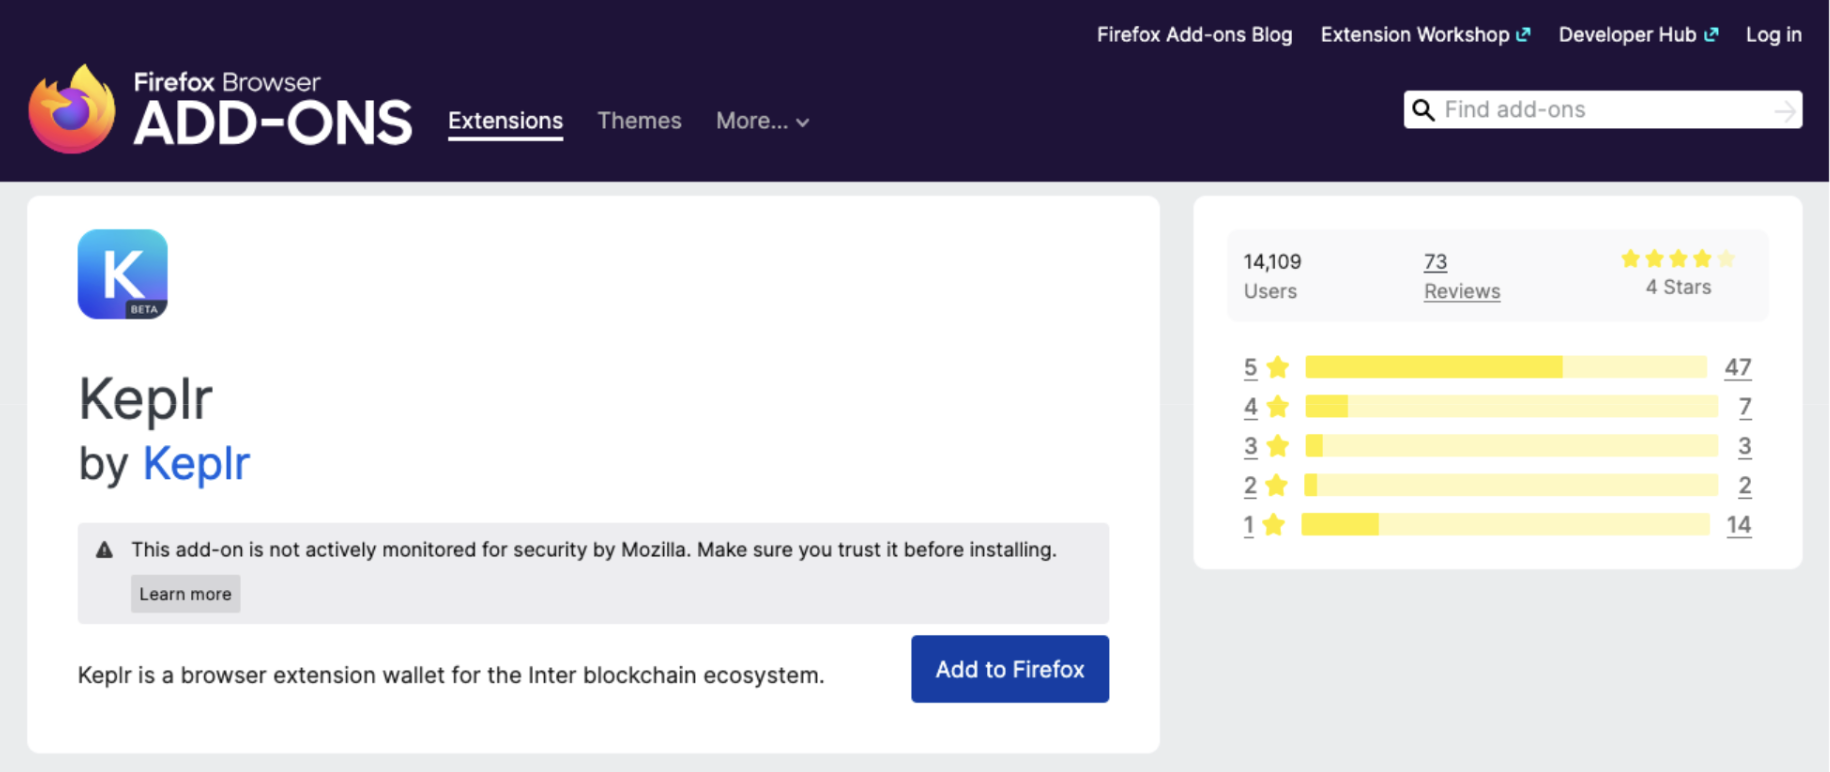Viewport: 1830px width, 772px height.
Task: Click the 1-star rating bar
Action: [1505, 525]
